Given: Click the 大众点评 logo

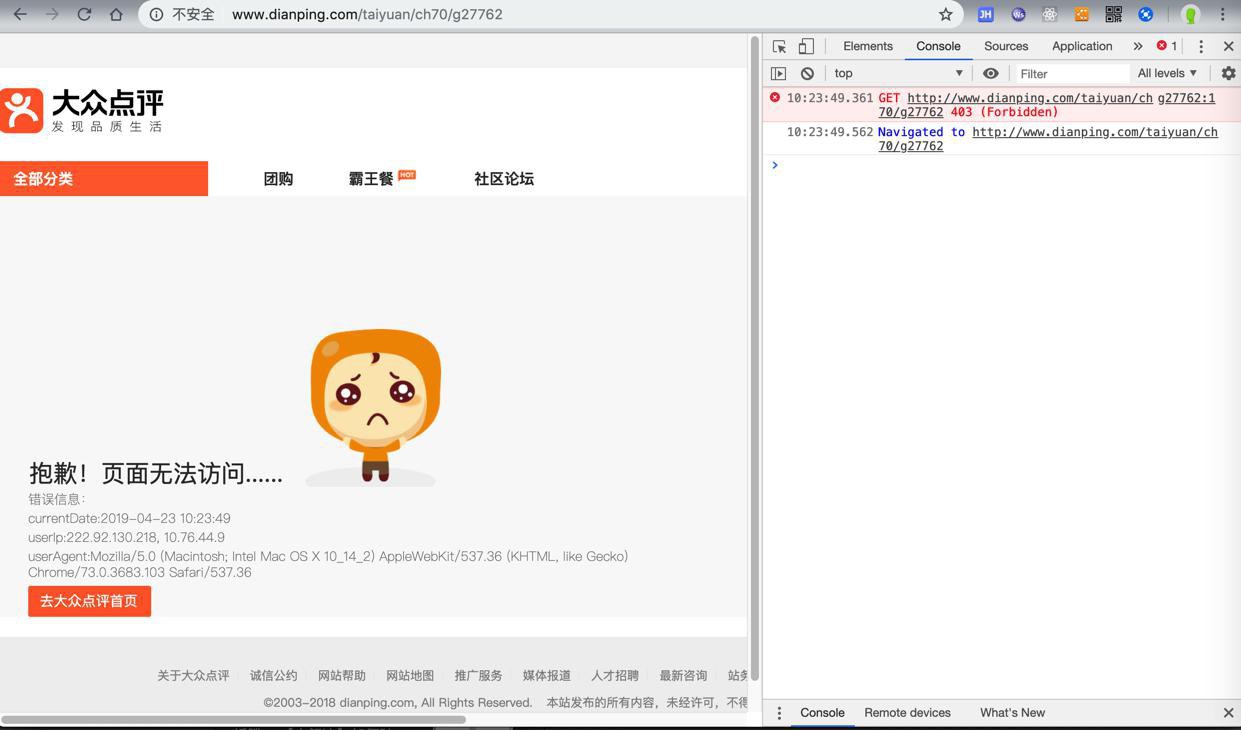Looking at the screenshot, I should coord(82,110).
